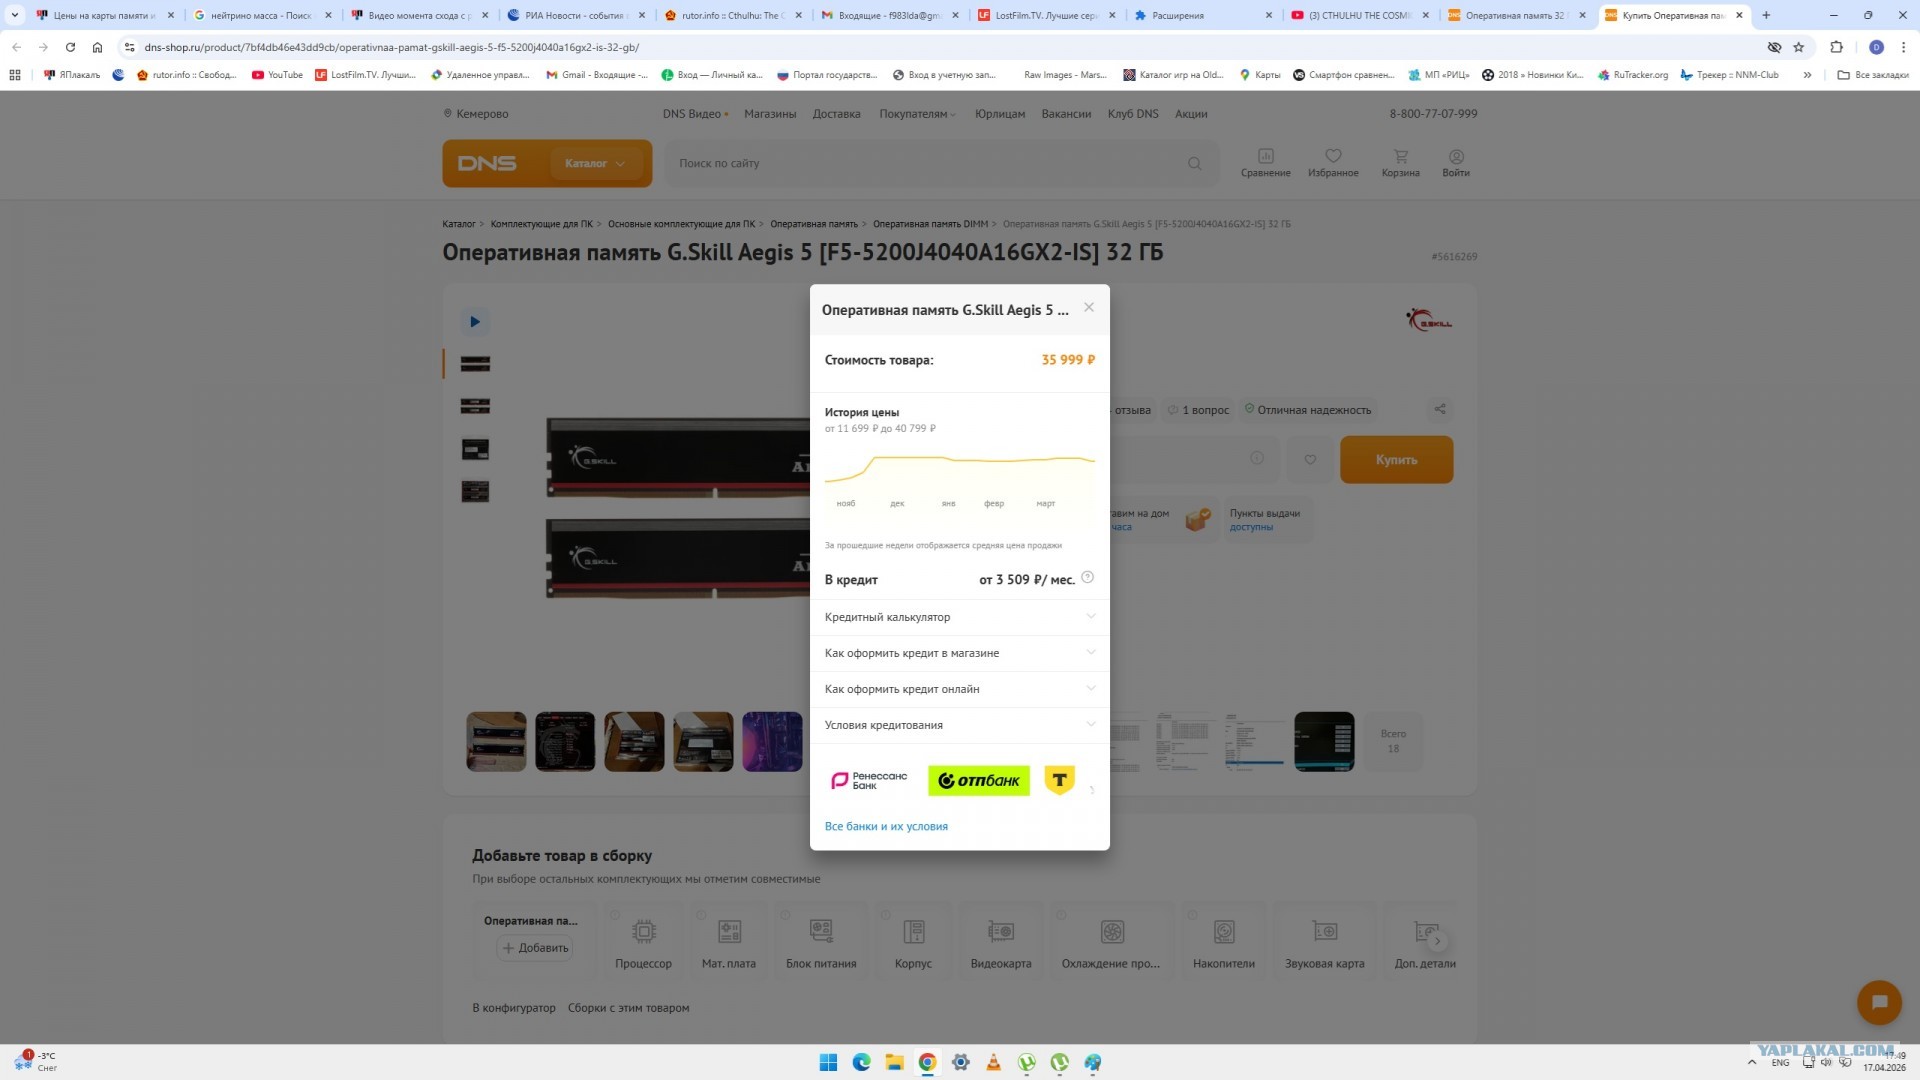Screen dimensions: 1920x1080
Task: Open Вакансии menu item
Action: coord(1066,114)
